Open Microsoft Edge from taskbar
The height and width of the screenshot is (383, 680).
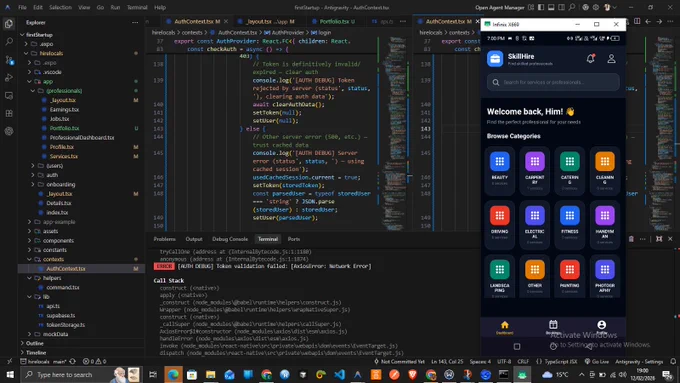click(x=173, y=374)
